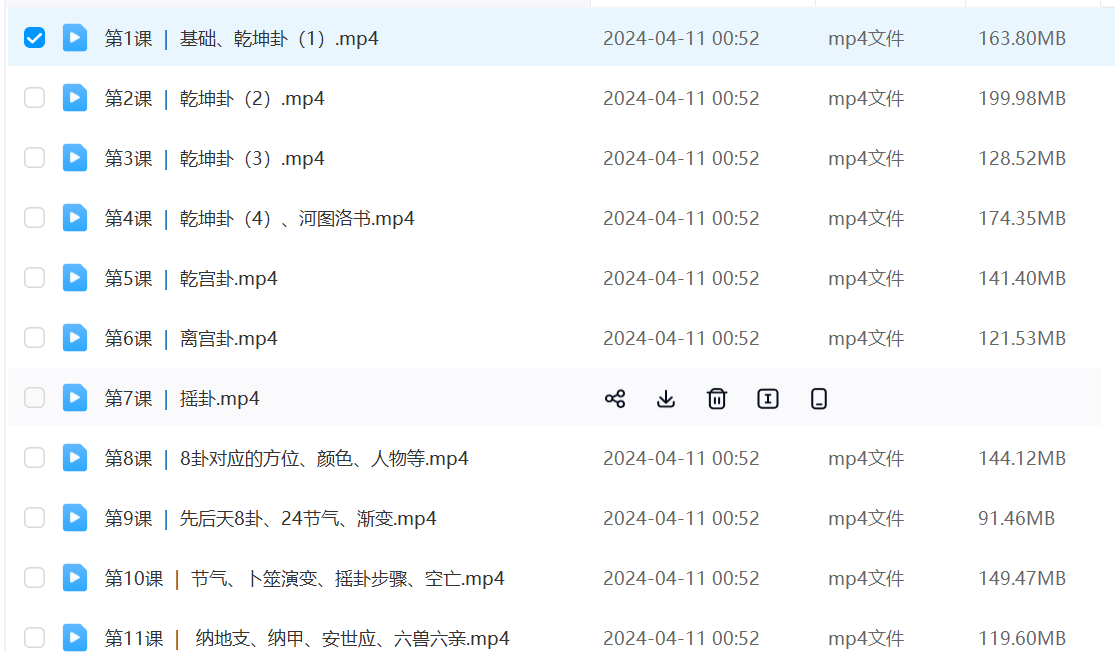
Task: Tick the checkbox for 第7课 摇卦.mp4
Action: (x=35, y=398)
